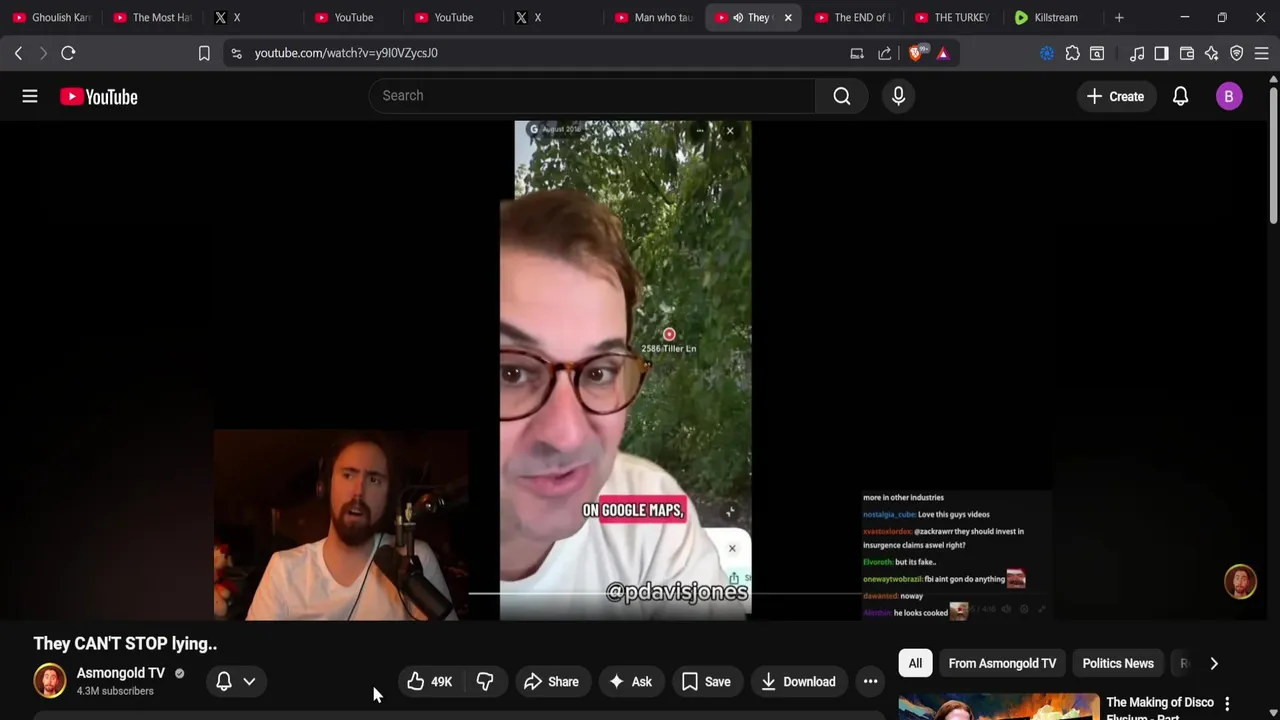
Task: Switch to the Ghoulish Kar tab
Action: [x=51, y=17]
